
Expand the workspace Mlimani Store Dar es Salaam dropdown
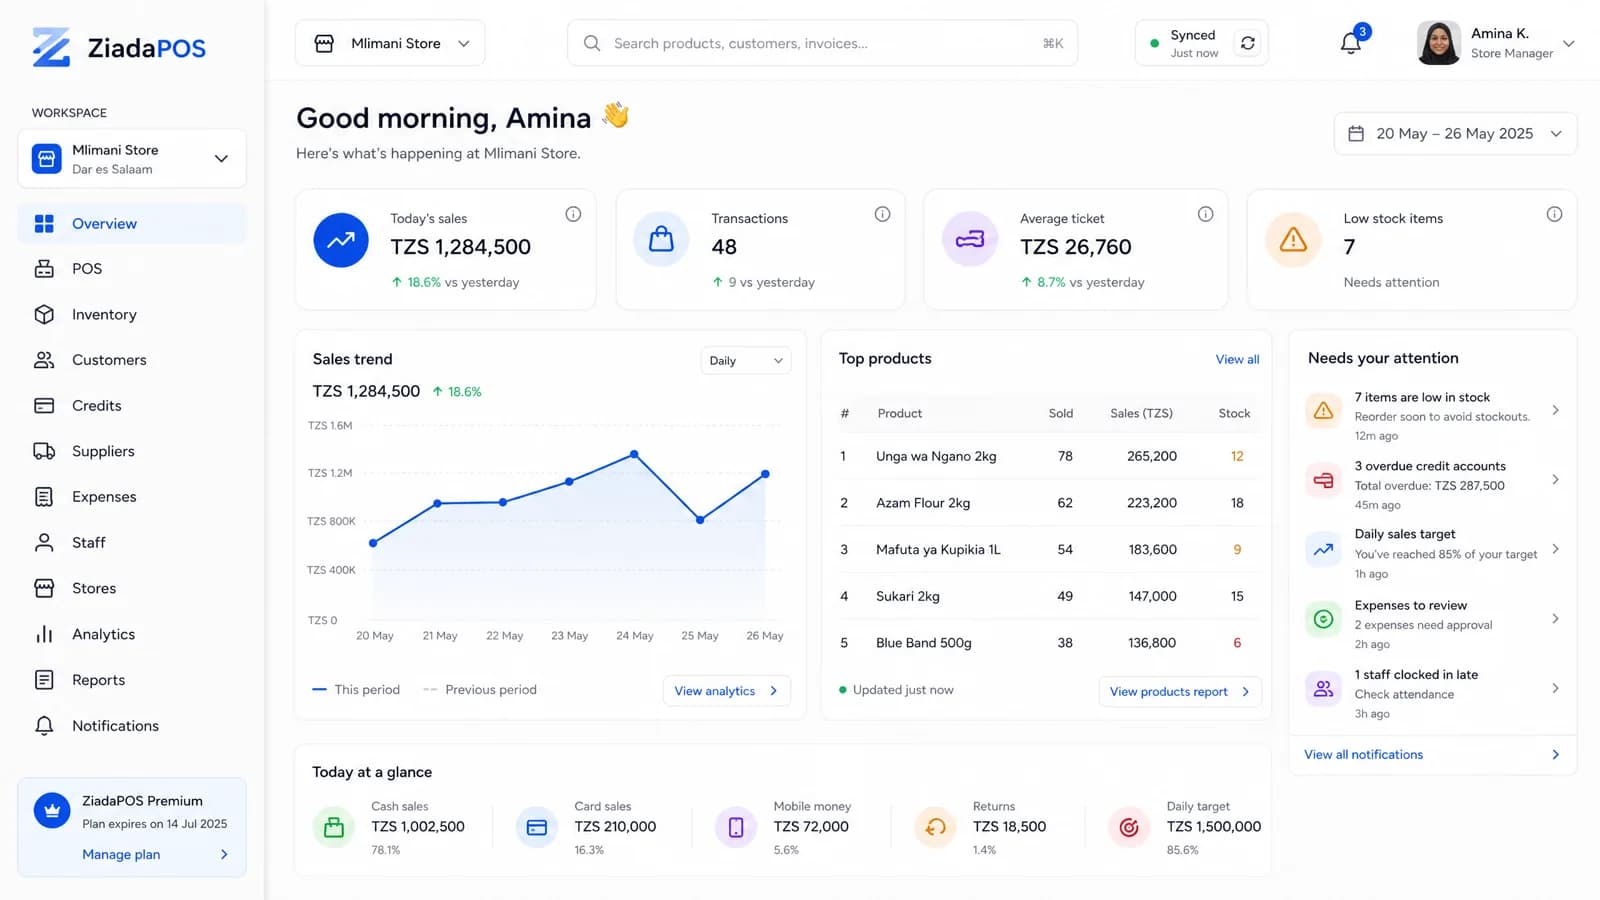click(132, 159)
